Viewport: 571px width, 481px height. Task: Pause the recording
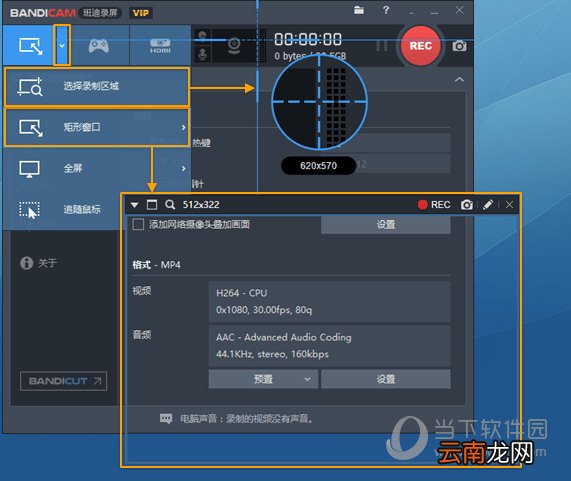coord(381,46)
